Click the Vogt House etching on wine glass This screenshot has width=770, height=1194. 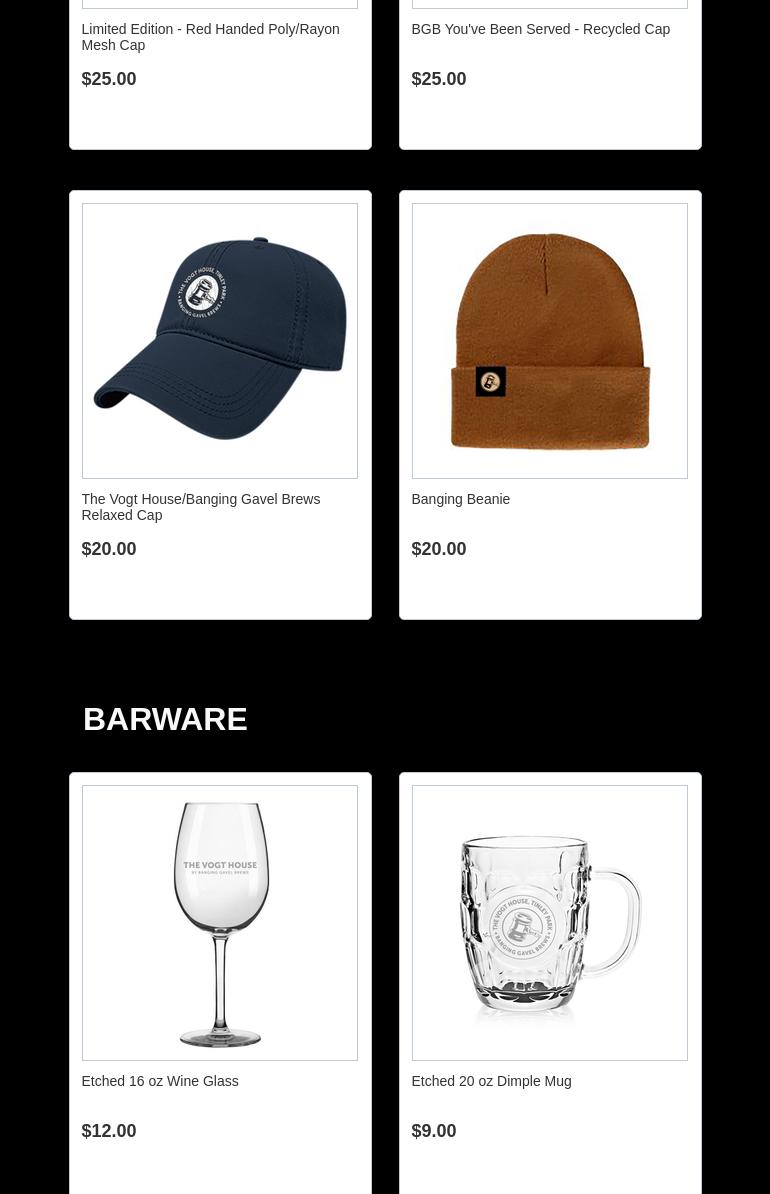coord(219,867)
